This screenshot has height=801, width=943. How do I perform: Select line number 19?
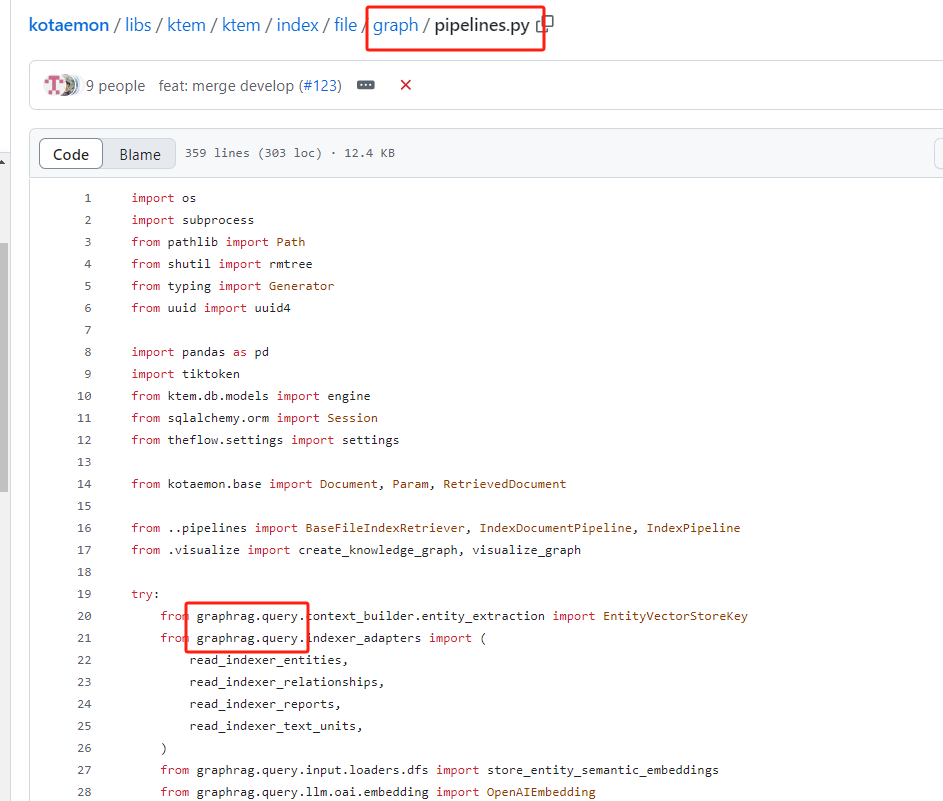(84, 594)
